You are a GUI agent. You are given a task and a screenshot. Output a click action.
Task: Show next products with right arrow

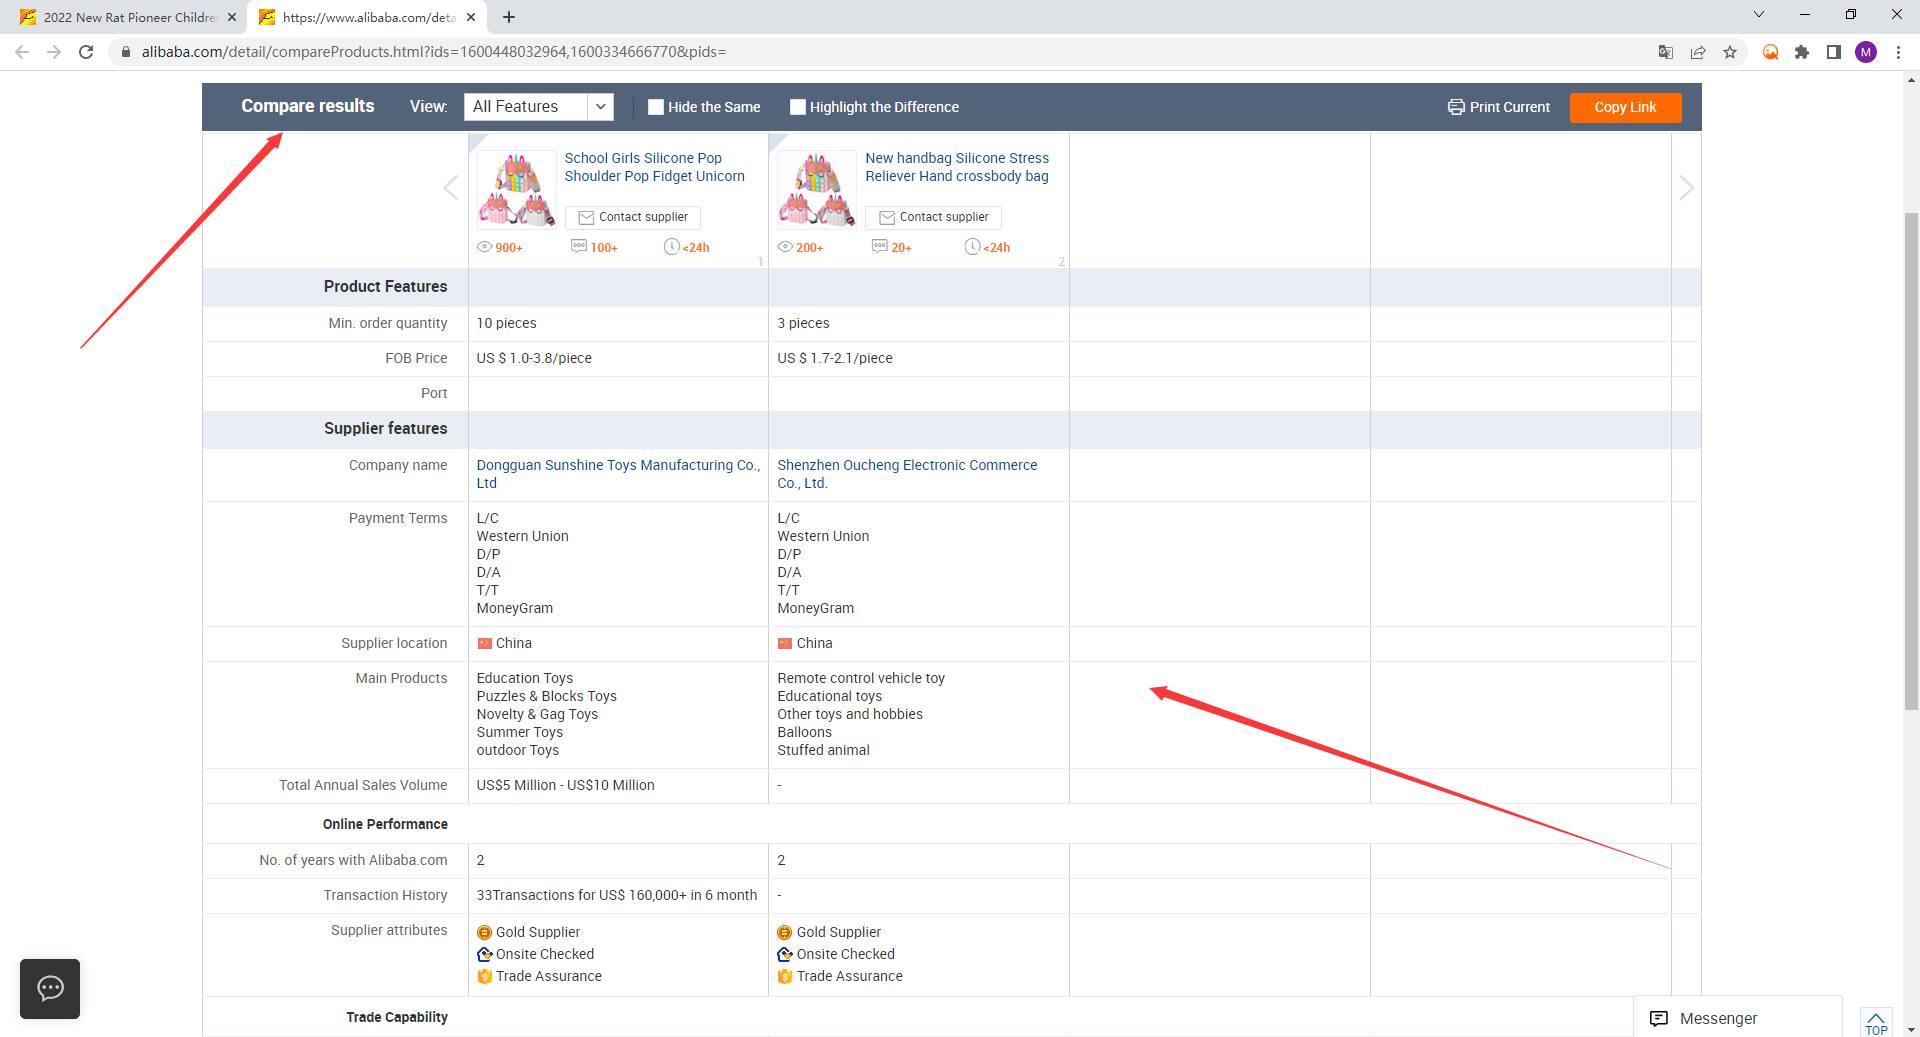click(x=1686, y=187)
